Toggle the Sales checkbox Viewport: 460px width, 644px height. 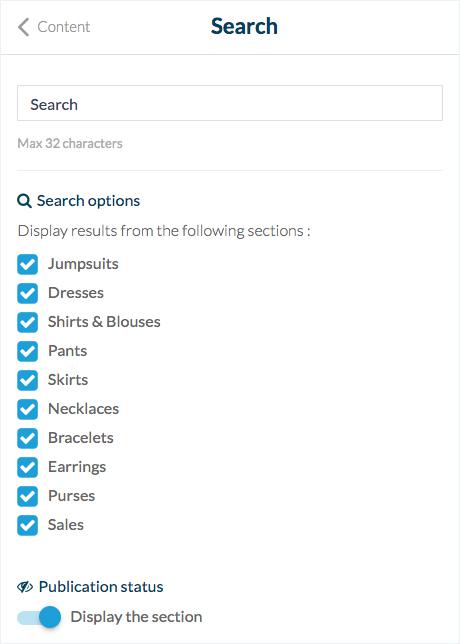[28, 525]
